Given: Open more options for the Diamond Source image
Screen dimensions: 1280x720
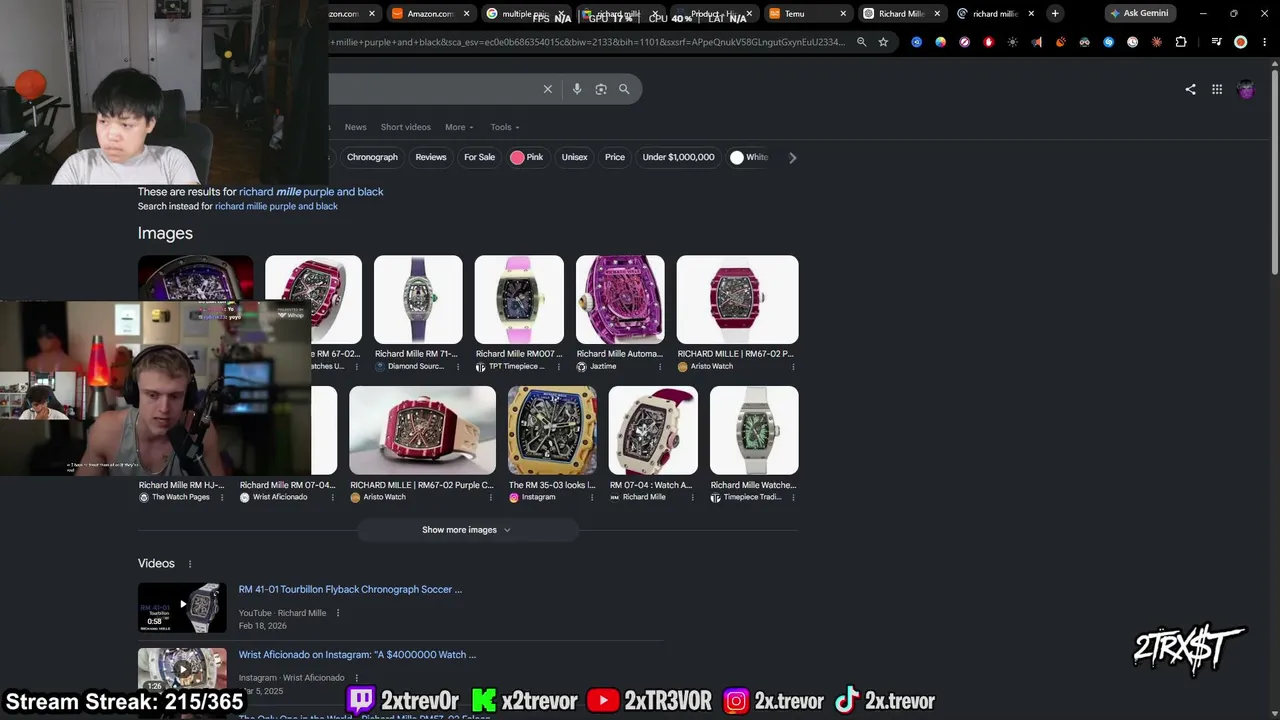Looking at the screenshot, I should coord(458,367).
